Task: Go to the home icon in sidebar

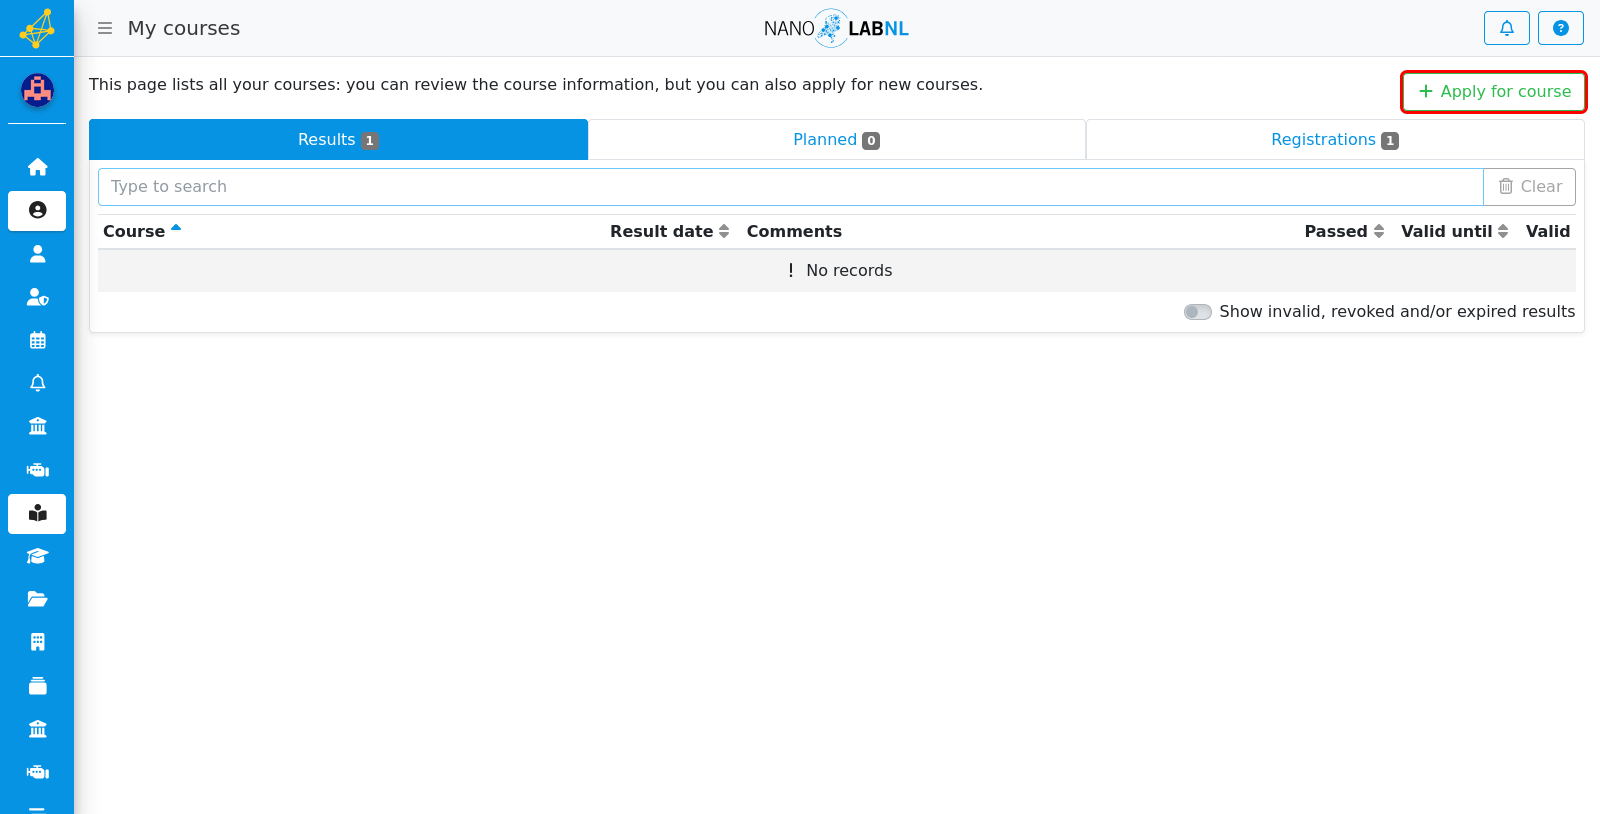Action: pos(37,167)
